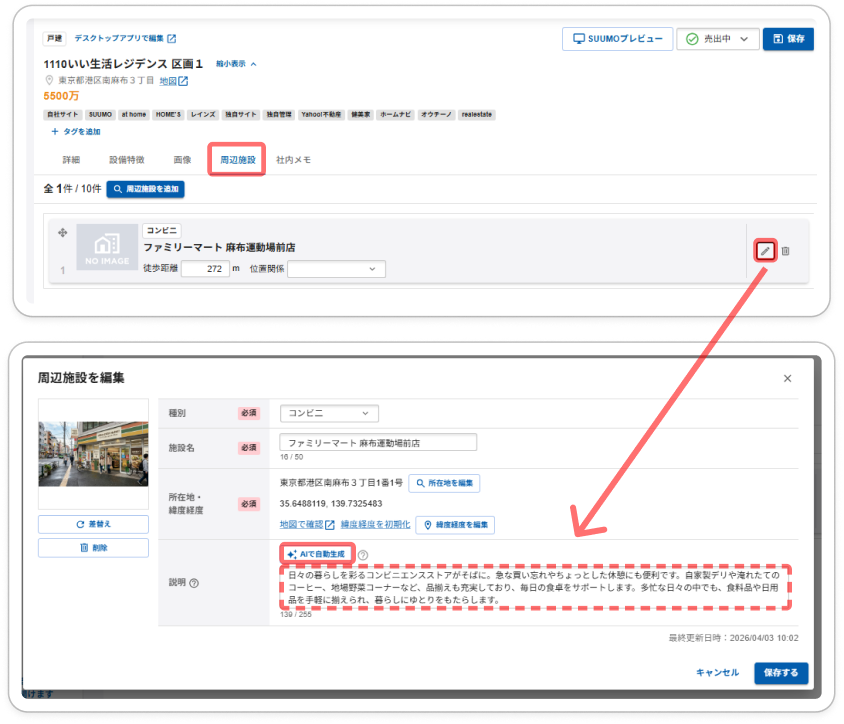Click the 差替え image replace button
Viewport: 844px width, 724px height.
tap(93, 524)
